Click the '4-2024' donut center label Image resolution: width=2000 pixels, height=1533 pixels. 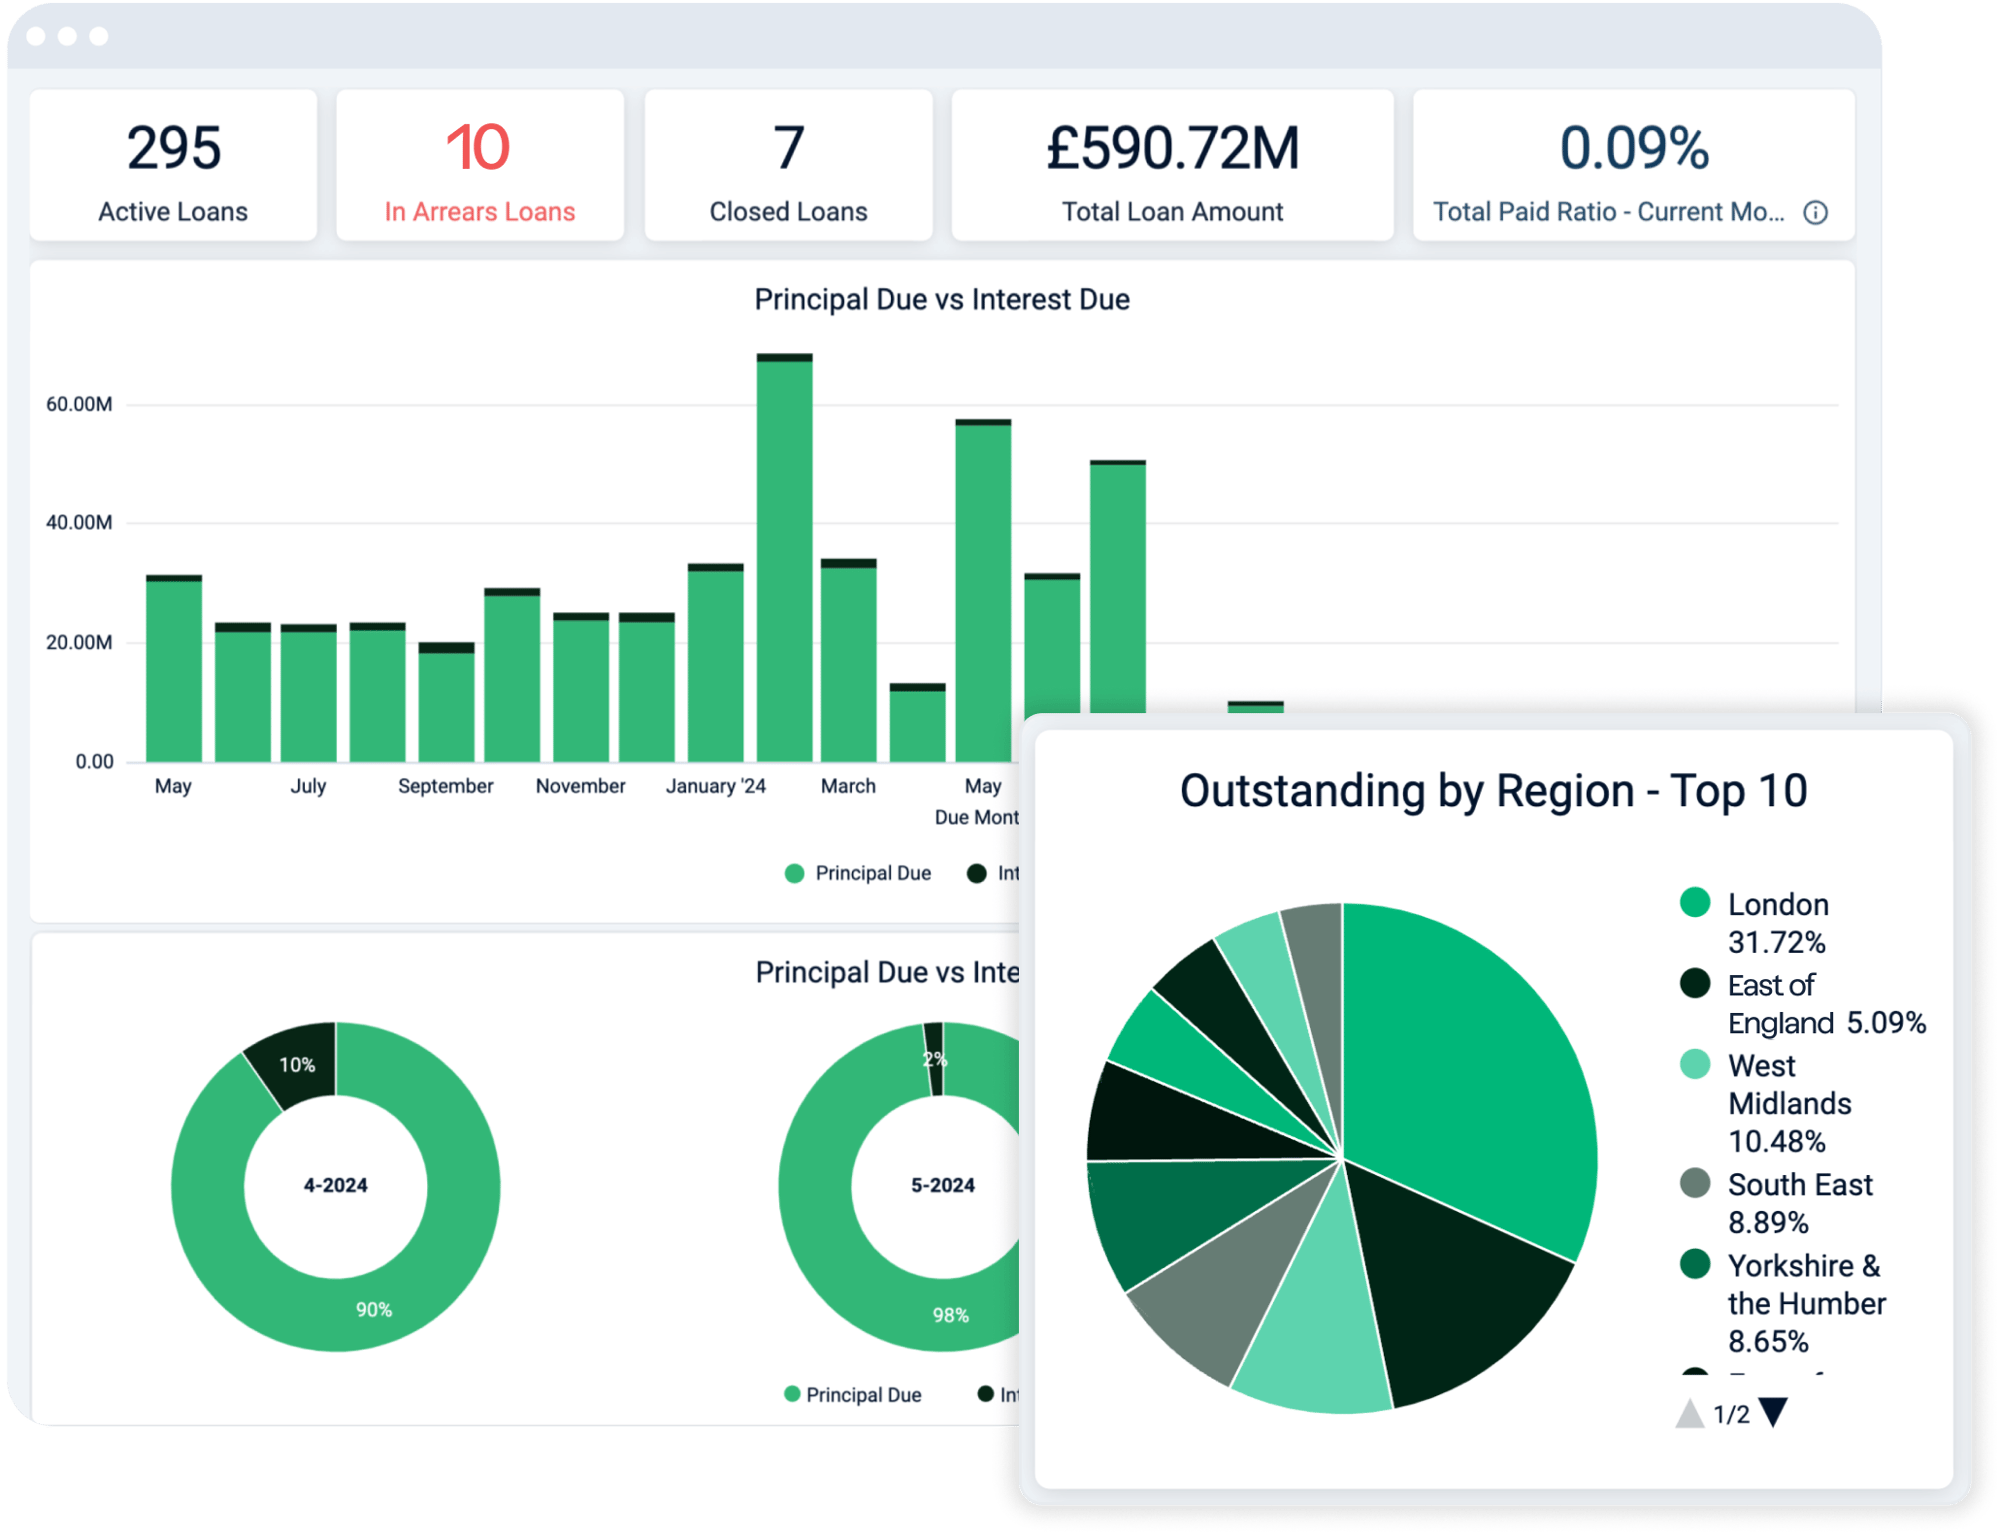coord(336,1185)
